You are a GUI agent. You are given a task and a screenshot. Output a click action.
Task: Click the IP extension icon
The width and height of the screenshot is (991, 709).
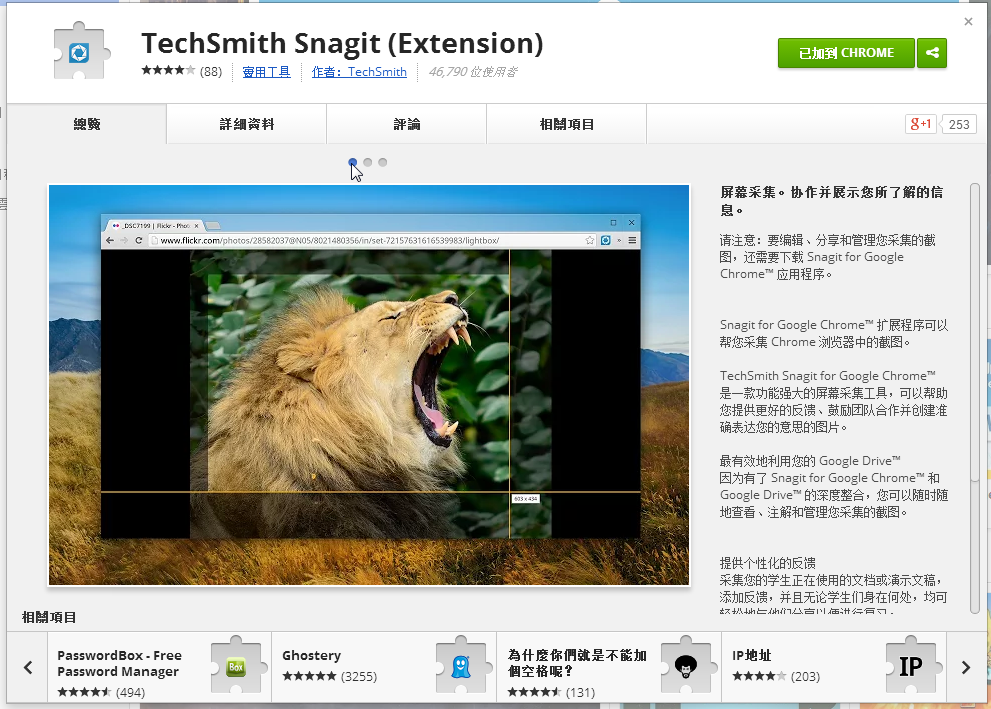click(x=911, y=667)
